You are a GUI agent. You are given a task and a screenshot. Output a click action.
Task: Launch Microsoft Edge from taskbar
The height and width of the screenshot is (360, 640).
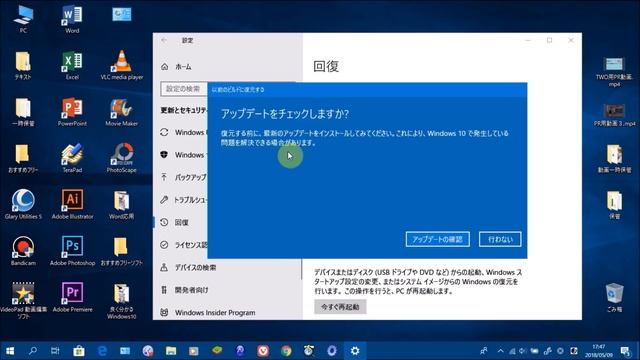(102, 351)
